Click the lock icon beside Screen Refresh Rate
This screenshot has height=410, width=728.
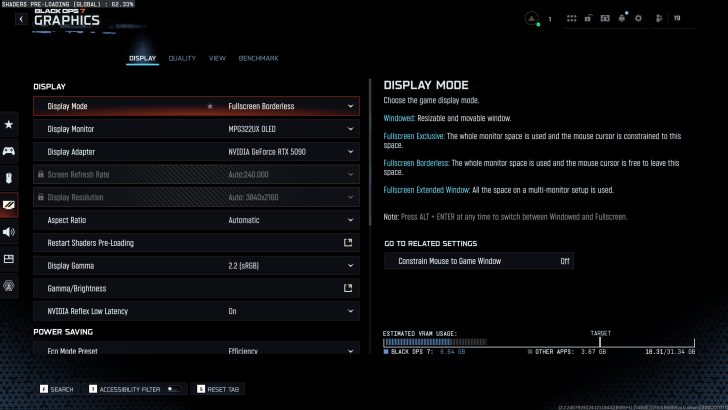pyautogui.click(x=40, y=174)
